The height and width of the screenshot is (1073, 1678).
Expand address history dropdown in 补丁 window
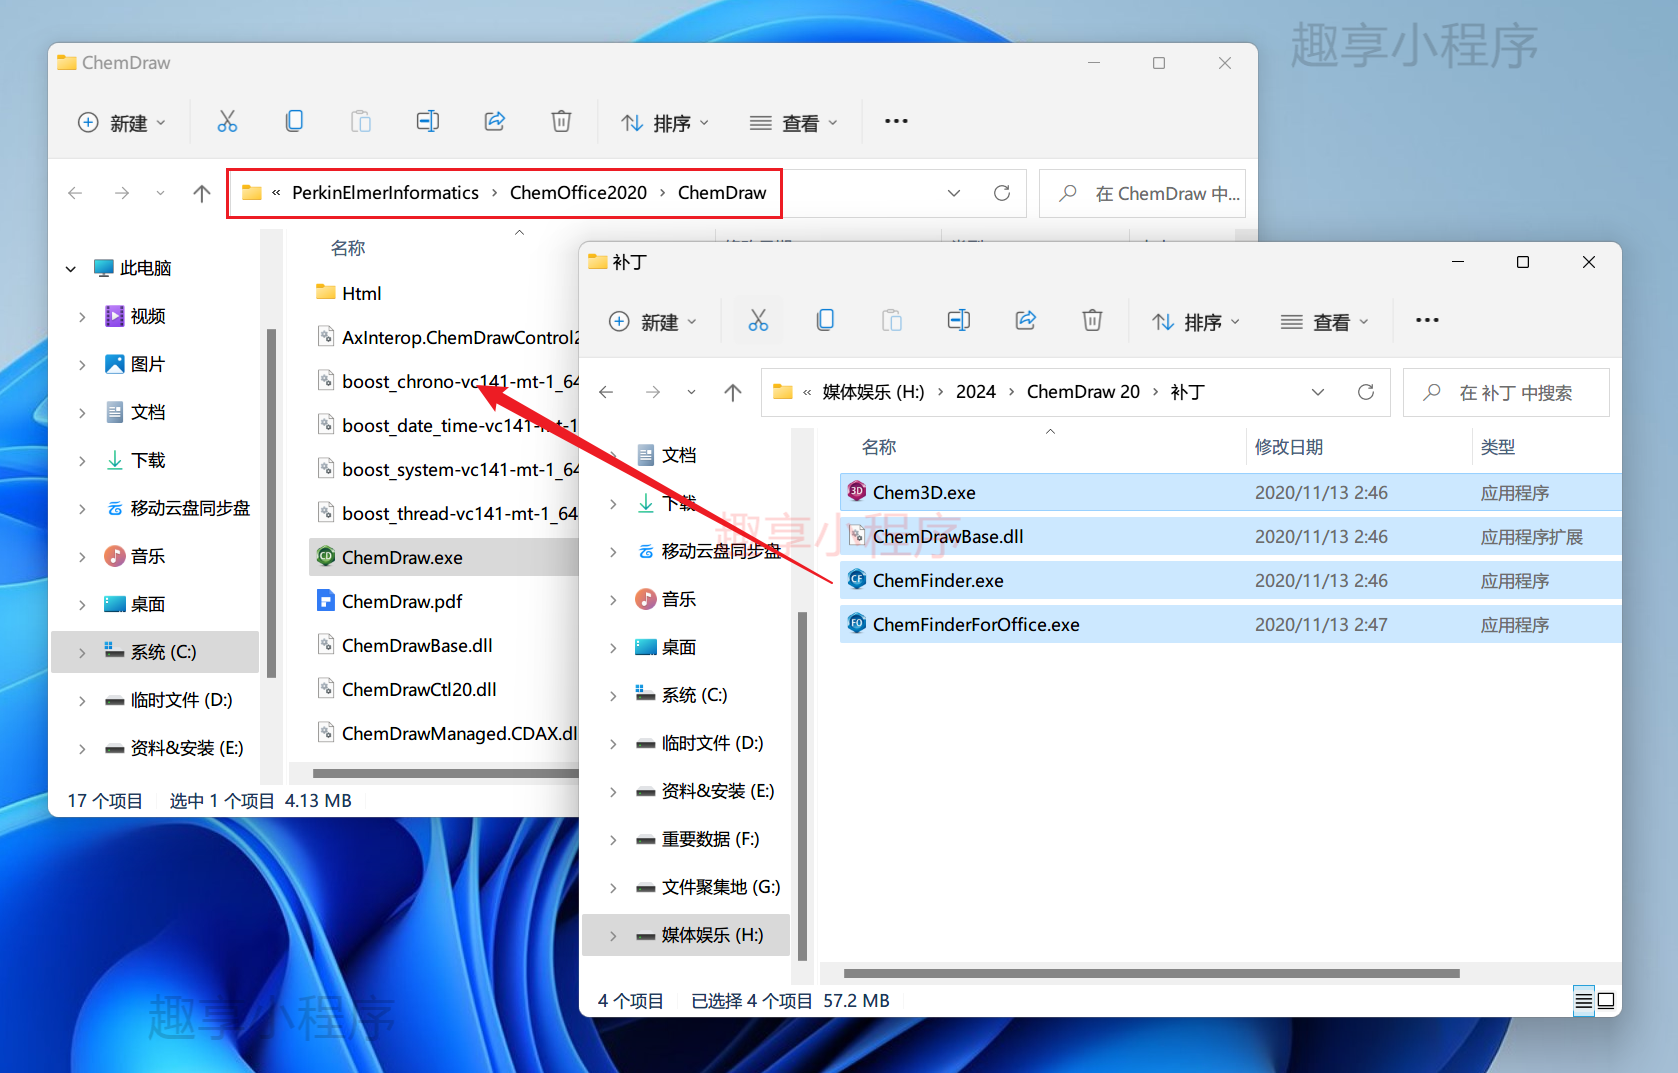pyautogui.click(x=1318, y=392)
